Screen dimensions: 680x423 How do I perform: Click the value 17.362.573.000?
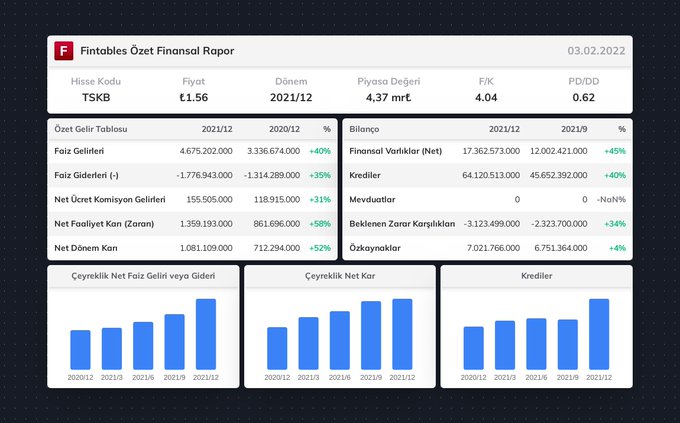coord(491,151)
